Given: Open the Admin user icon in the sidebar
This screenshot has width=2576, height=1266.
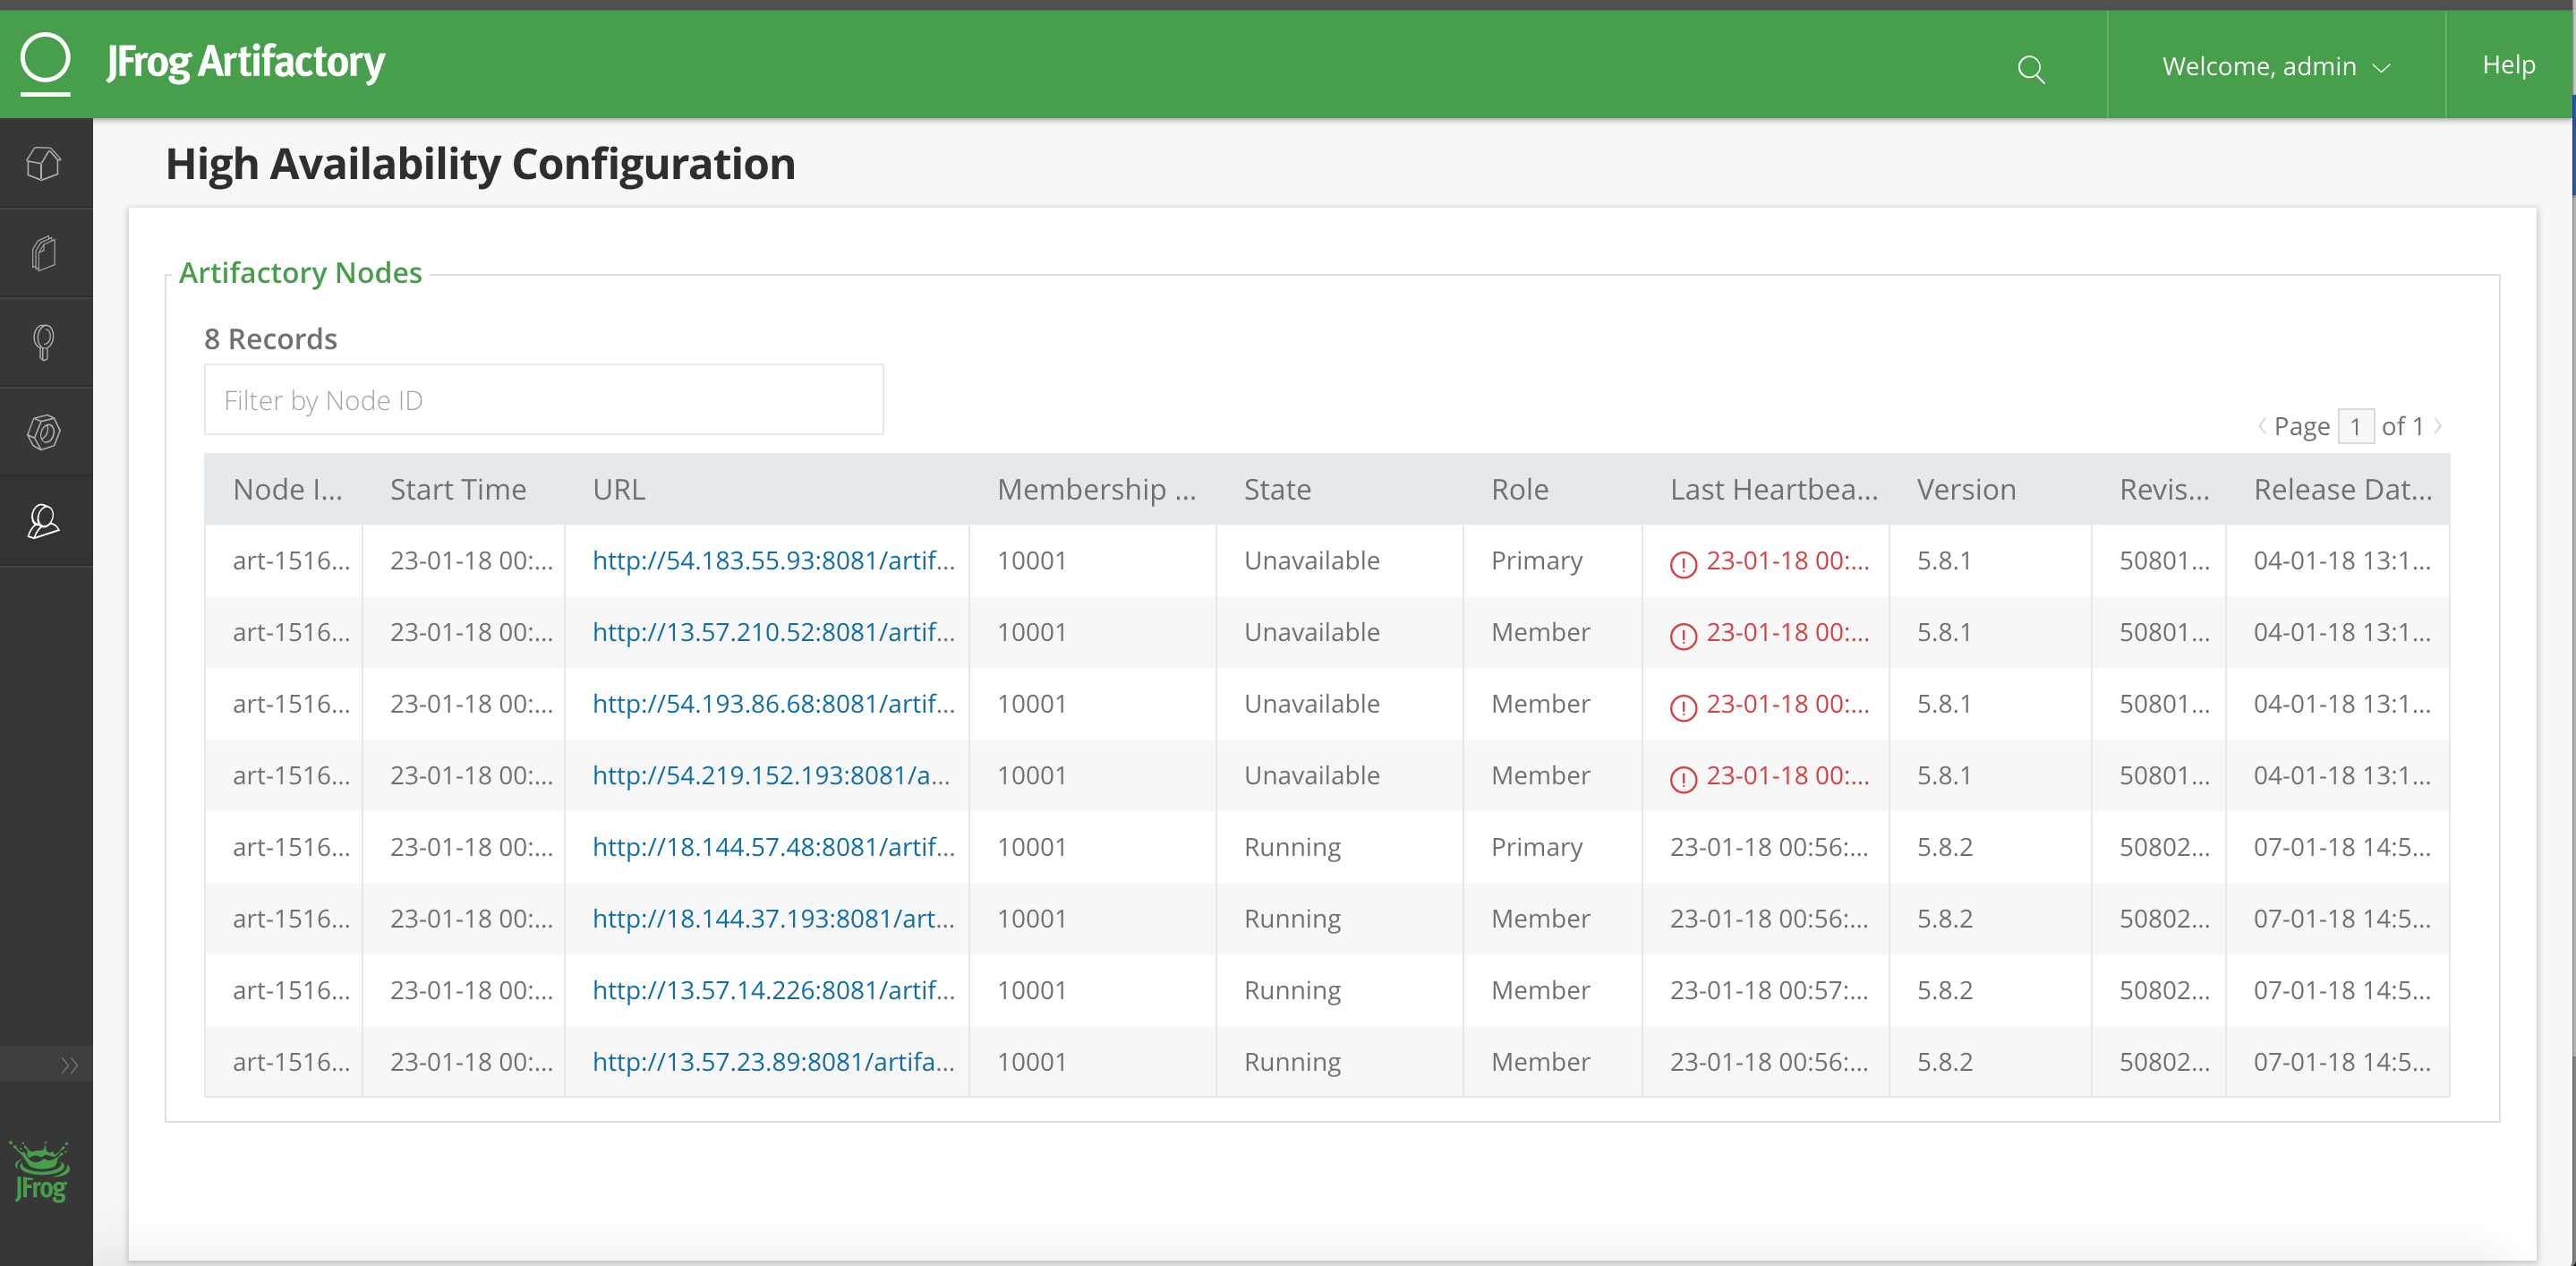Looking at the screenshot, I should pyautogui.click(x=44, y=520).
